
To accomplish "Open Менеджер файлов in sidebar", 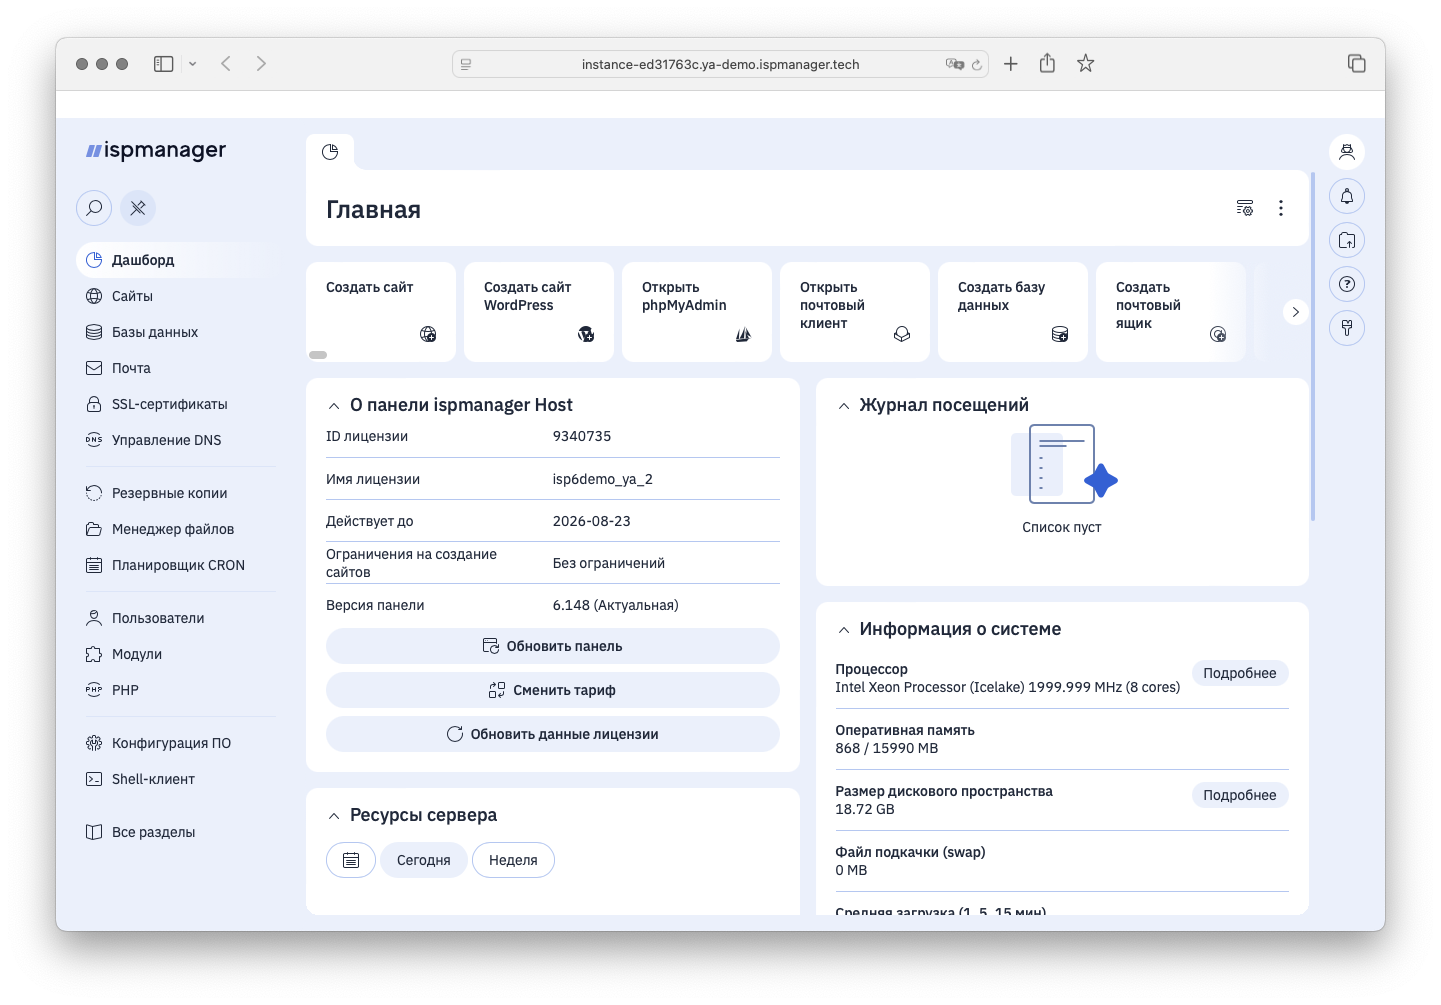I will (176, 529).
